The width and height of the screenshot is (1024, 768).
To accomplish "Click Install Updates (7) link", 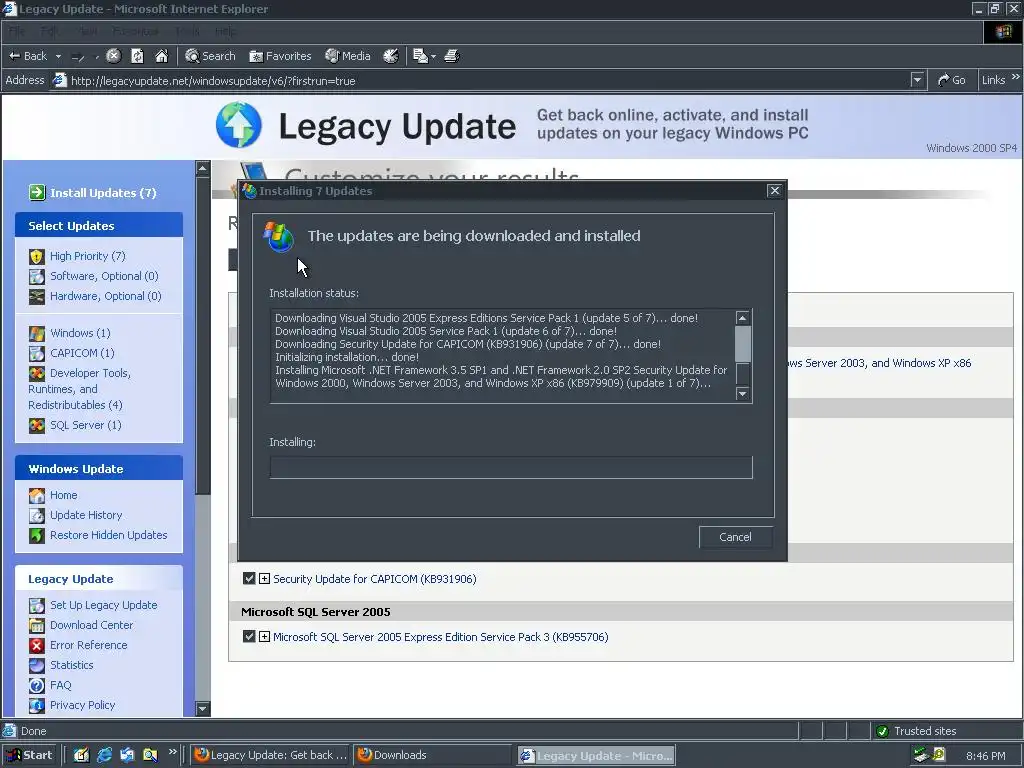I will tap(103, 193).
